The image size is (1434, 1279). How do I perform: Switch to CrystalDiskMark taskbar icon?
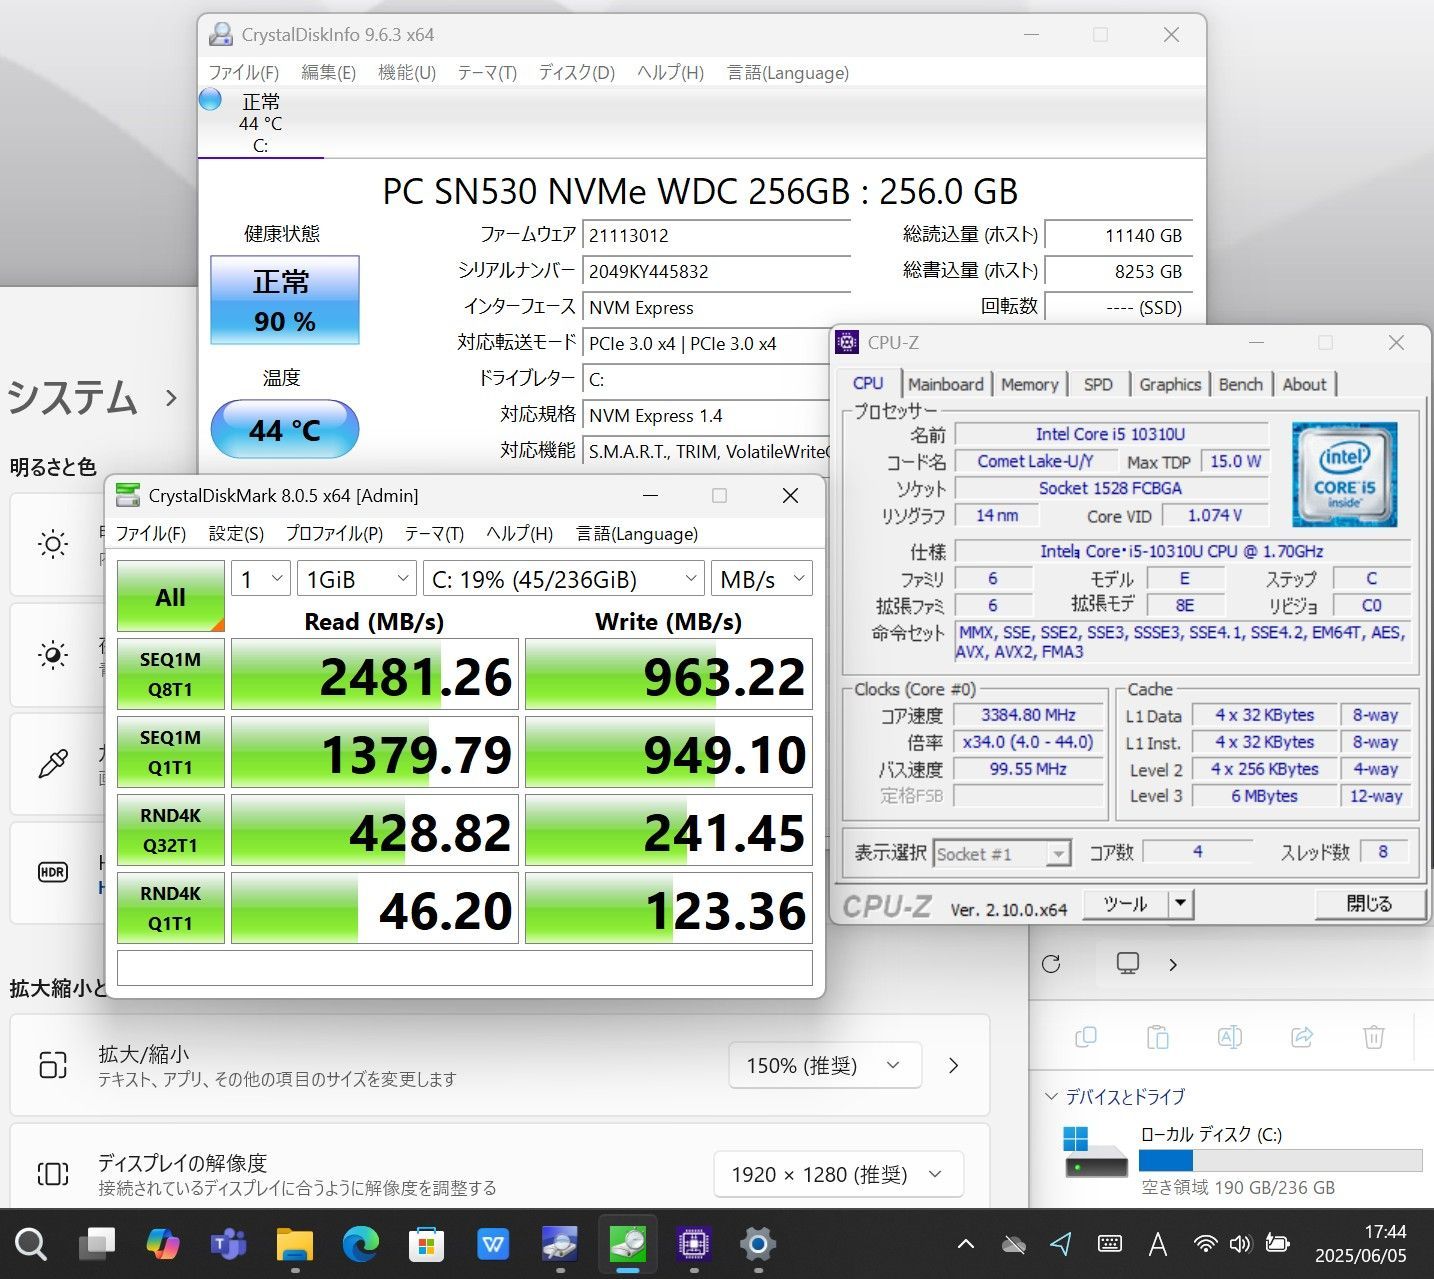pyautogui.click(x=627, y=1244)
